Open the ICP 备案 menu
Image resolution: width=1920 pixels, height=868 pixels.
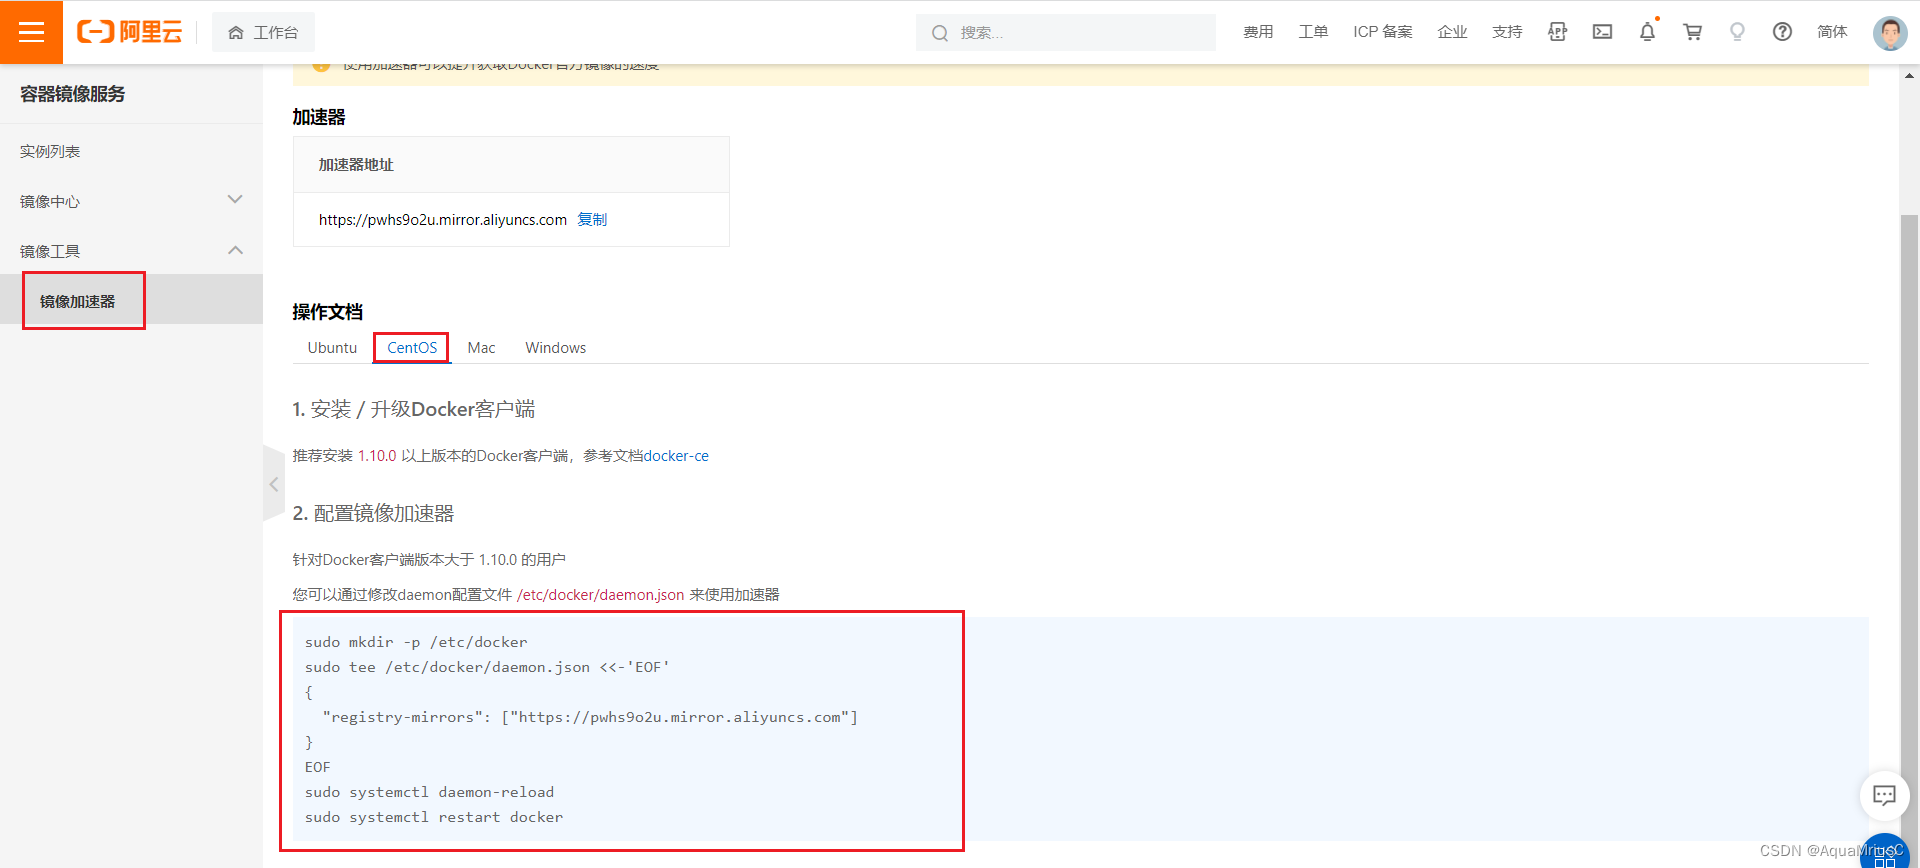[1383, 32]
